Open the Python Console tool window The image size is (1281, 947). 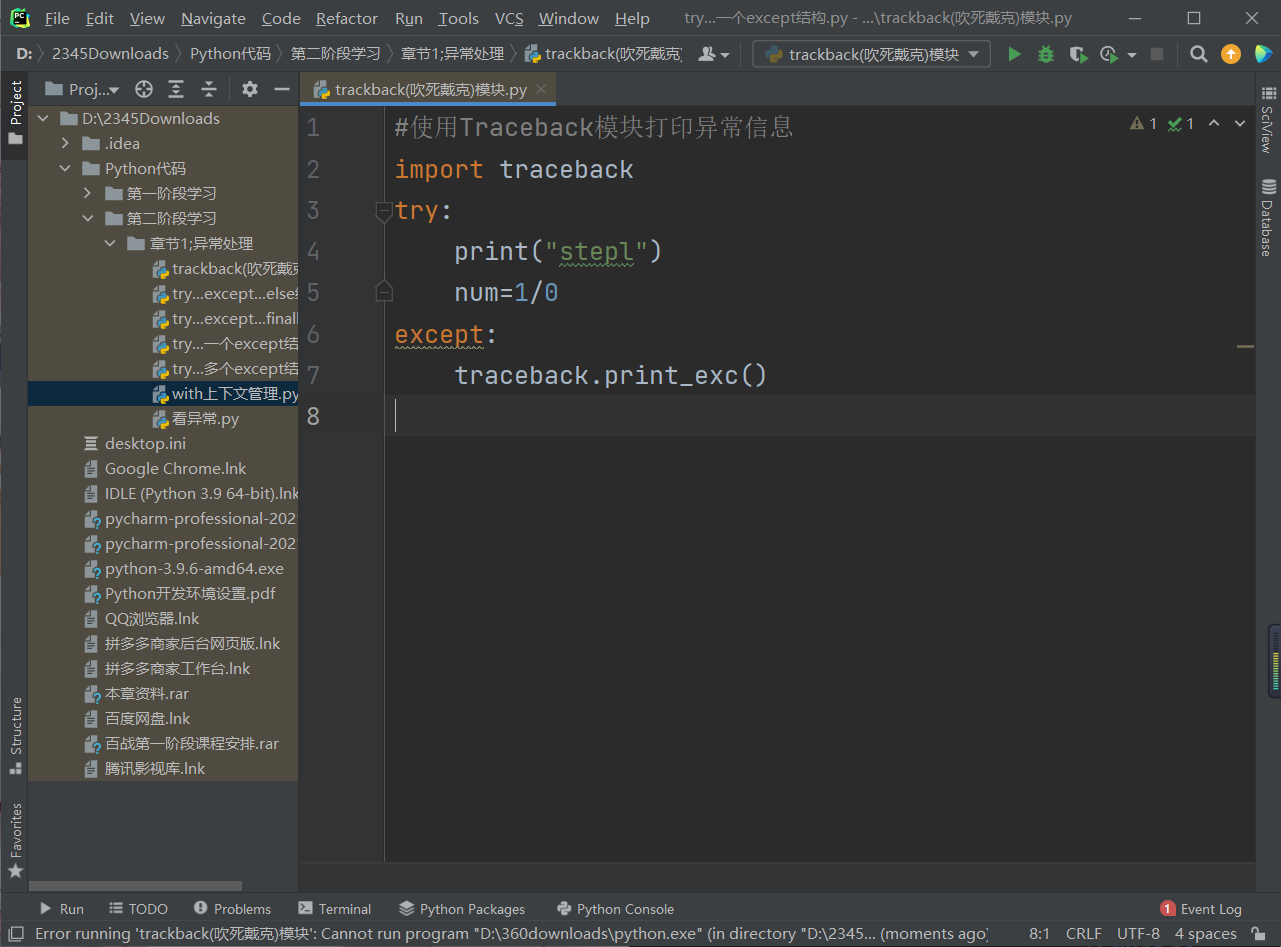(x=615, y=909)
